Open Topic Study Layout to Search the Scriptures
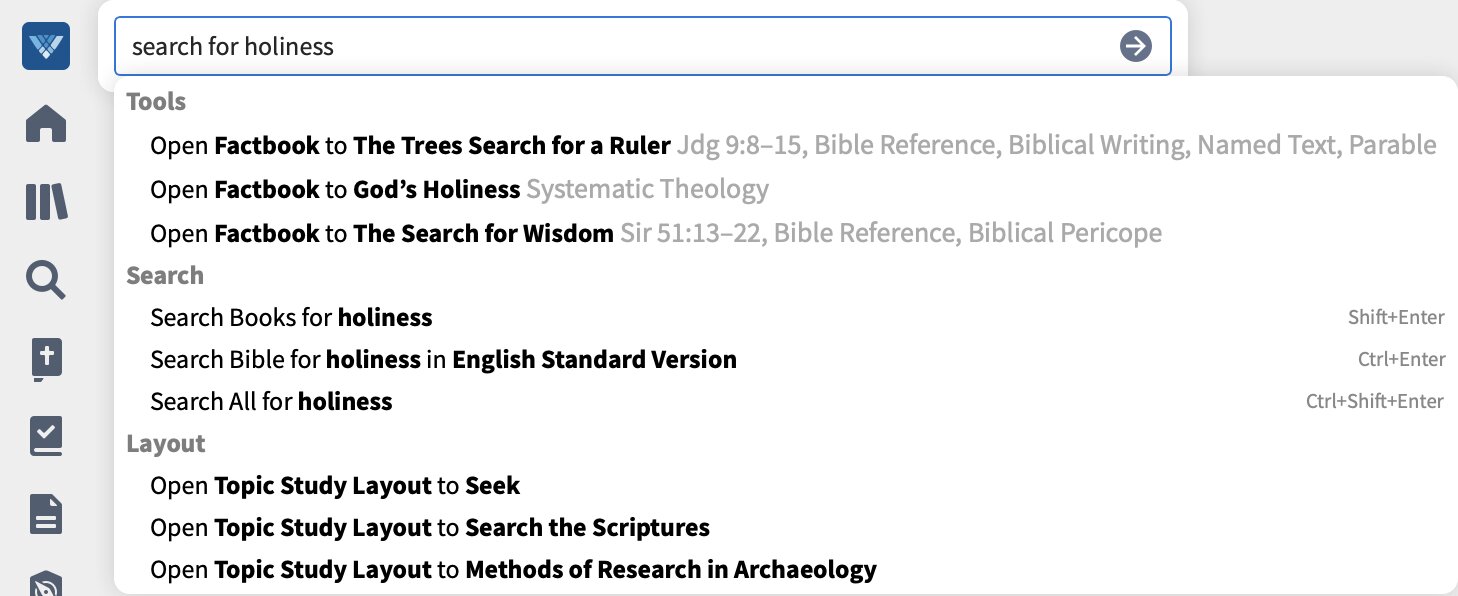1458x596 pixels. coord(785,528)
